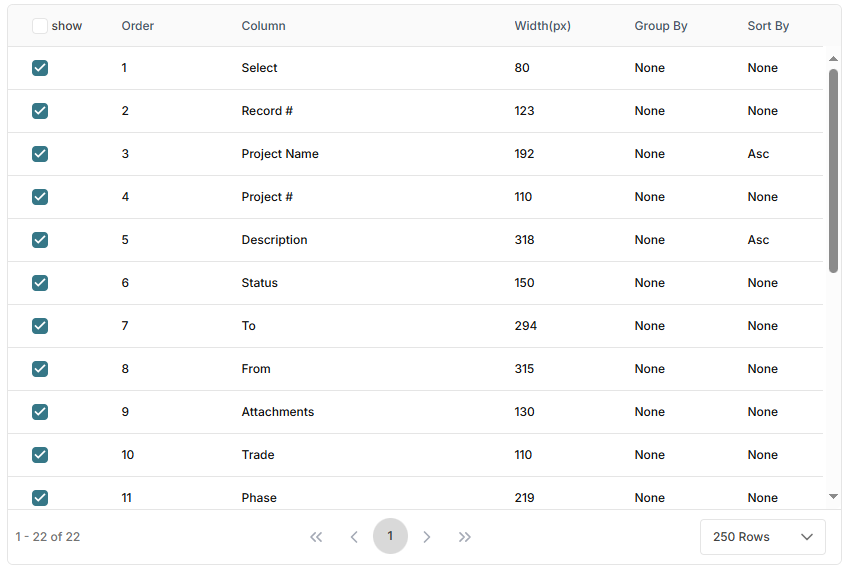Open the Sort By value for Project Name
847x572 pixels.
pyautogui.click(x=758, y=154)
